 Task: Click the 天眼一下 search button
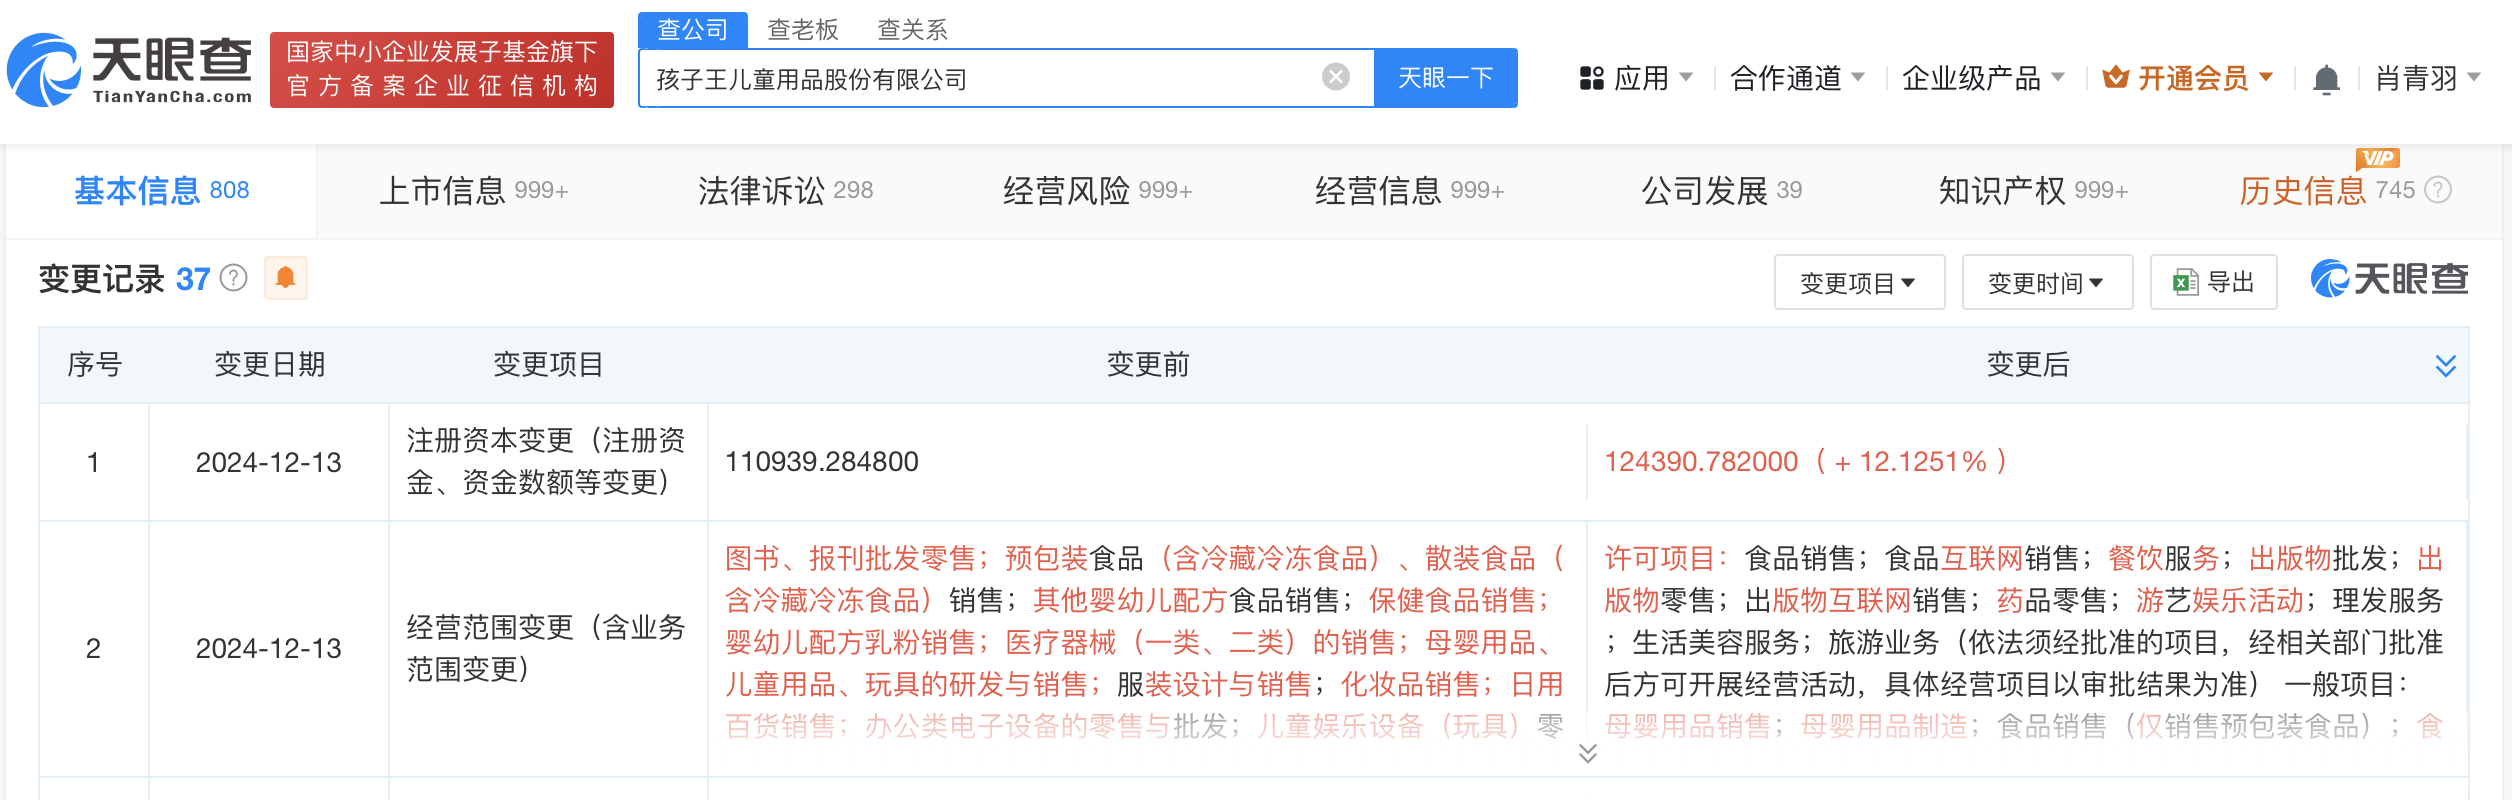coord(1446,78)
